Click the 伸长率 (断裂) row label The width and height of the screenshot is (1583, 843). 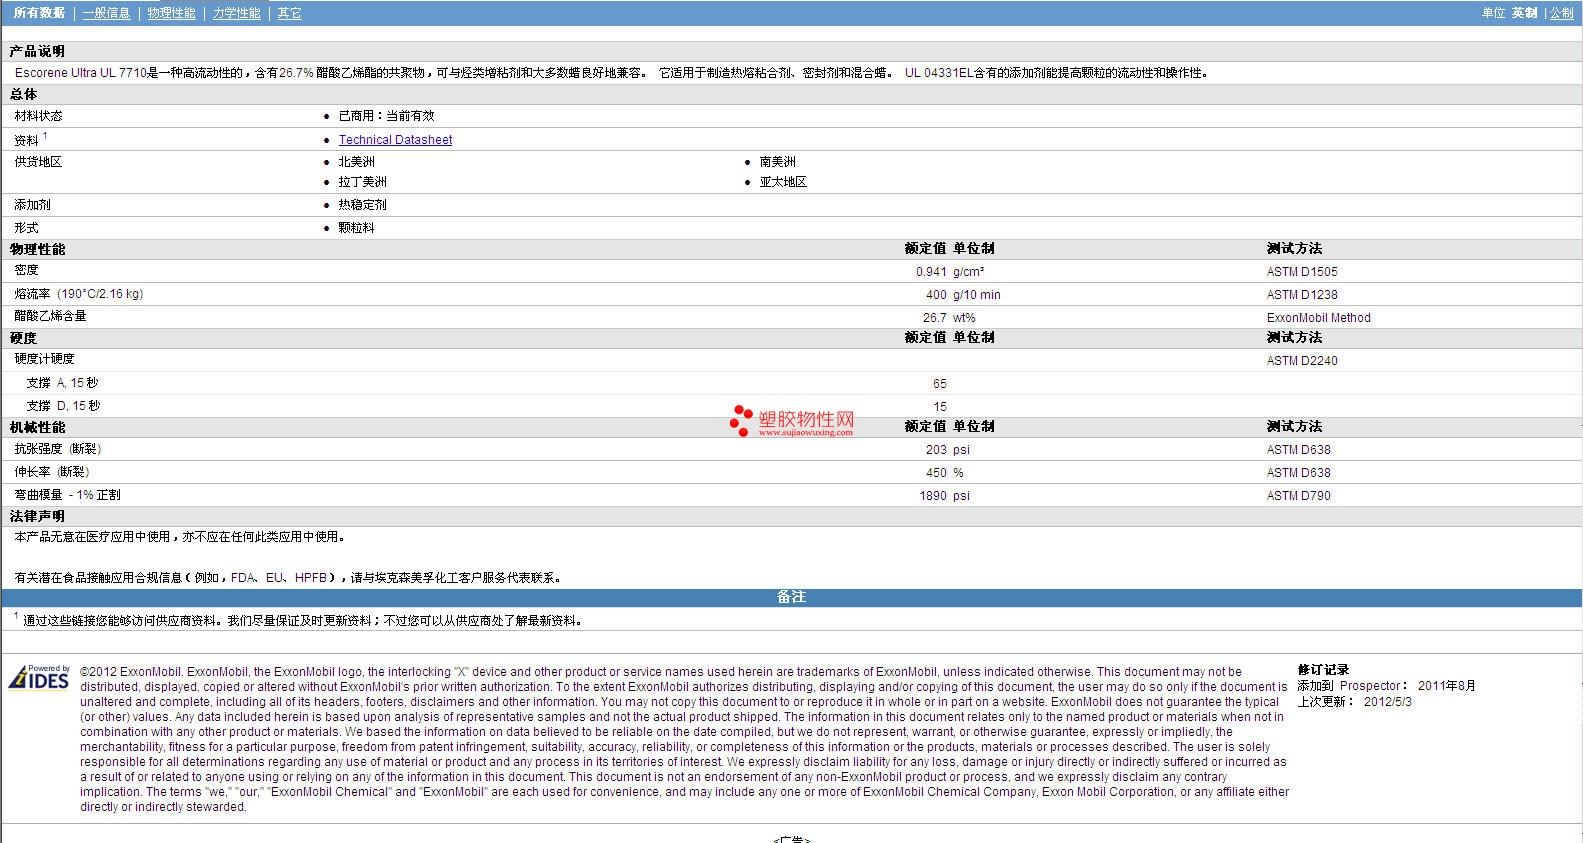click(x=52, y=472)
